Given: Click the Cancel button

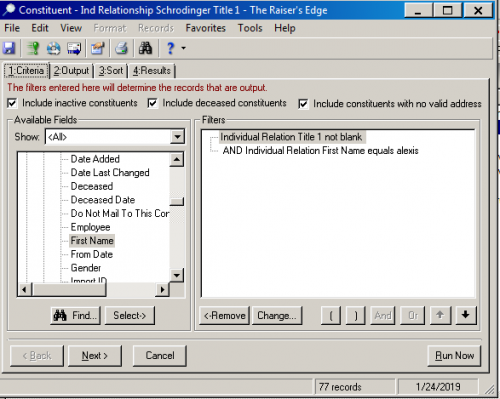Looking at the screenshot, I should [160, 356].
